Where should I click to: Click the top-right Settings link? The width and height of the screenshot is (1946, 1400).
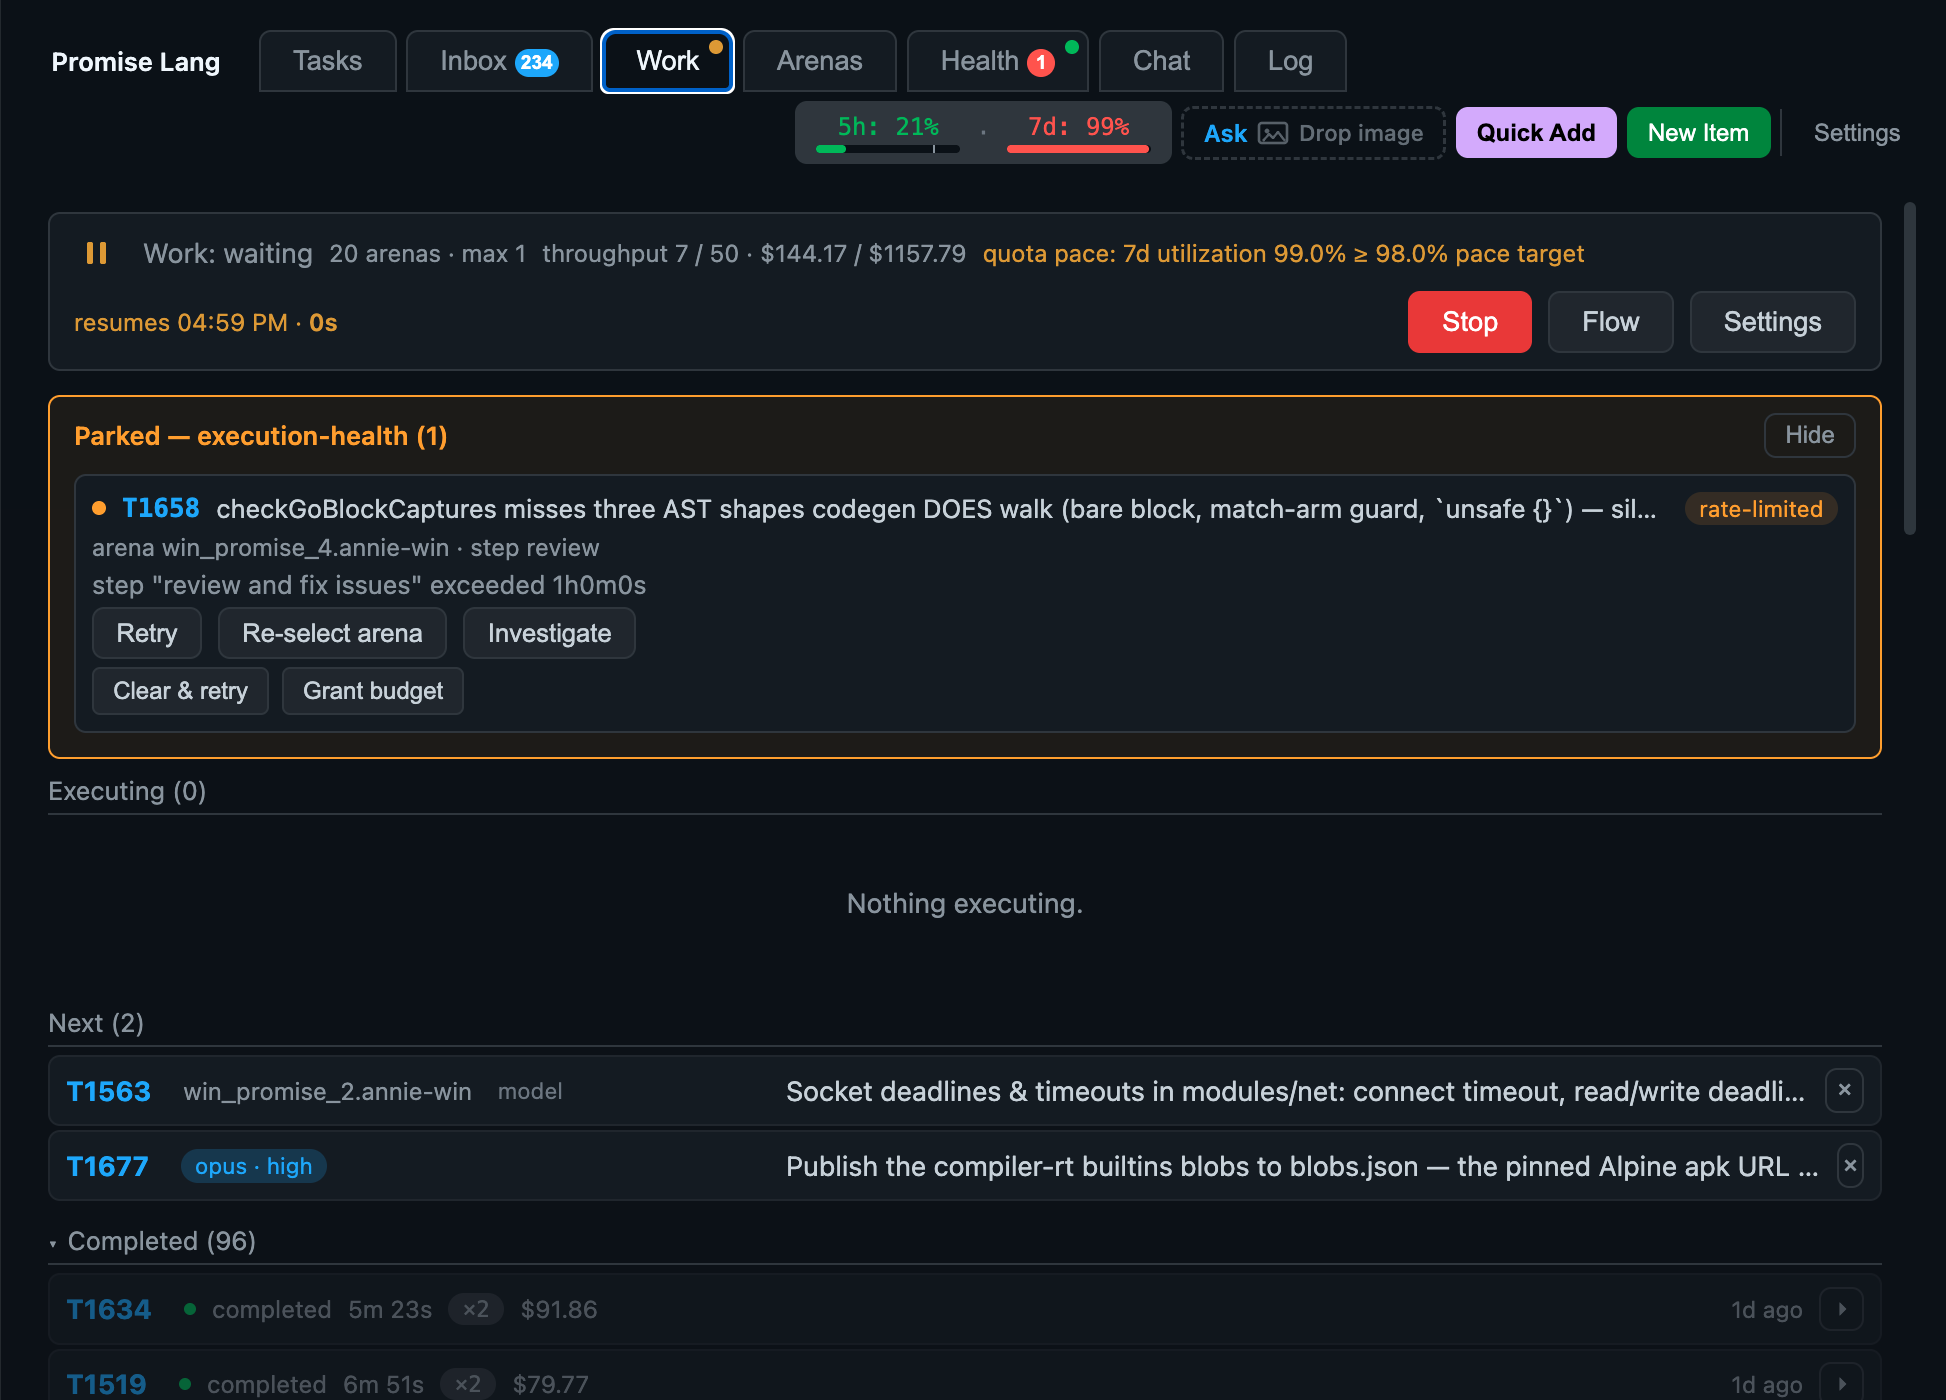click(1856, 133)
